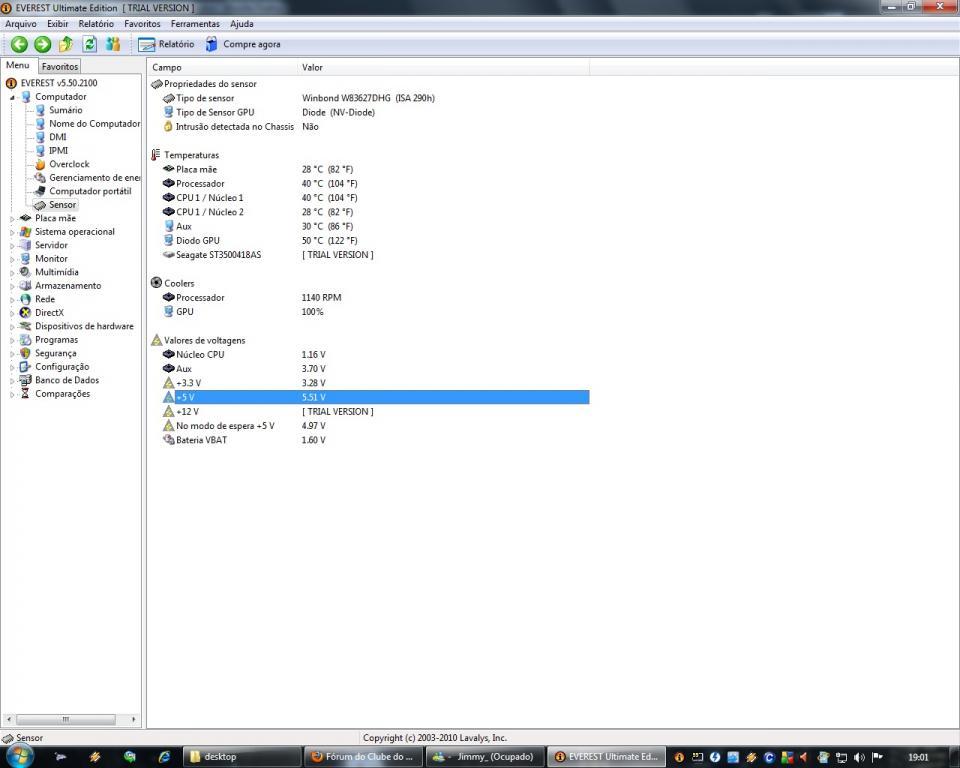The width and height of the screenshot is (960, 768).
Task: Click the Up level toolbar icon
Action: tap(66, 44)
